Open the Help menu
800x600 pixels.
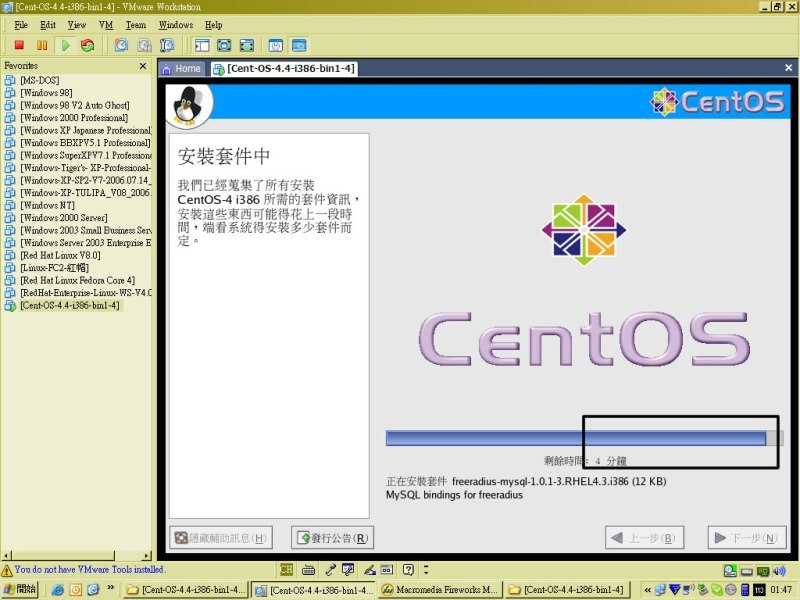(x=213, y=25)
